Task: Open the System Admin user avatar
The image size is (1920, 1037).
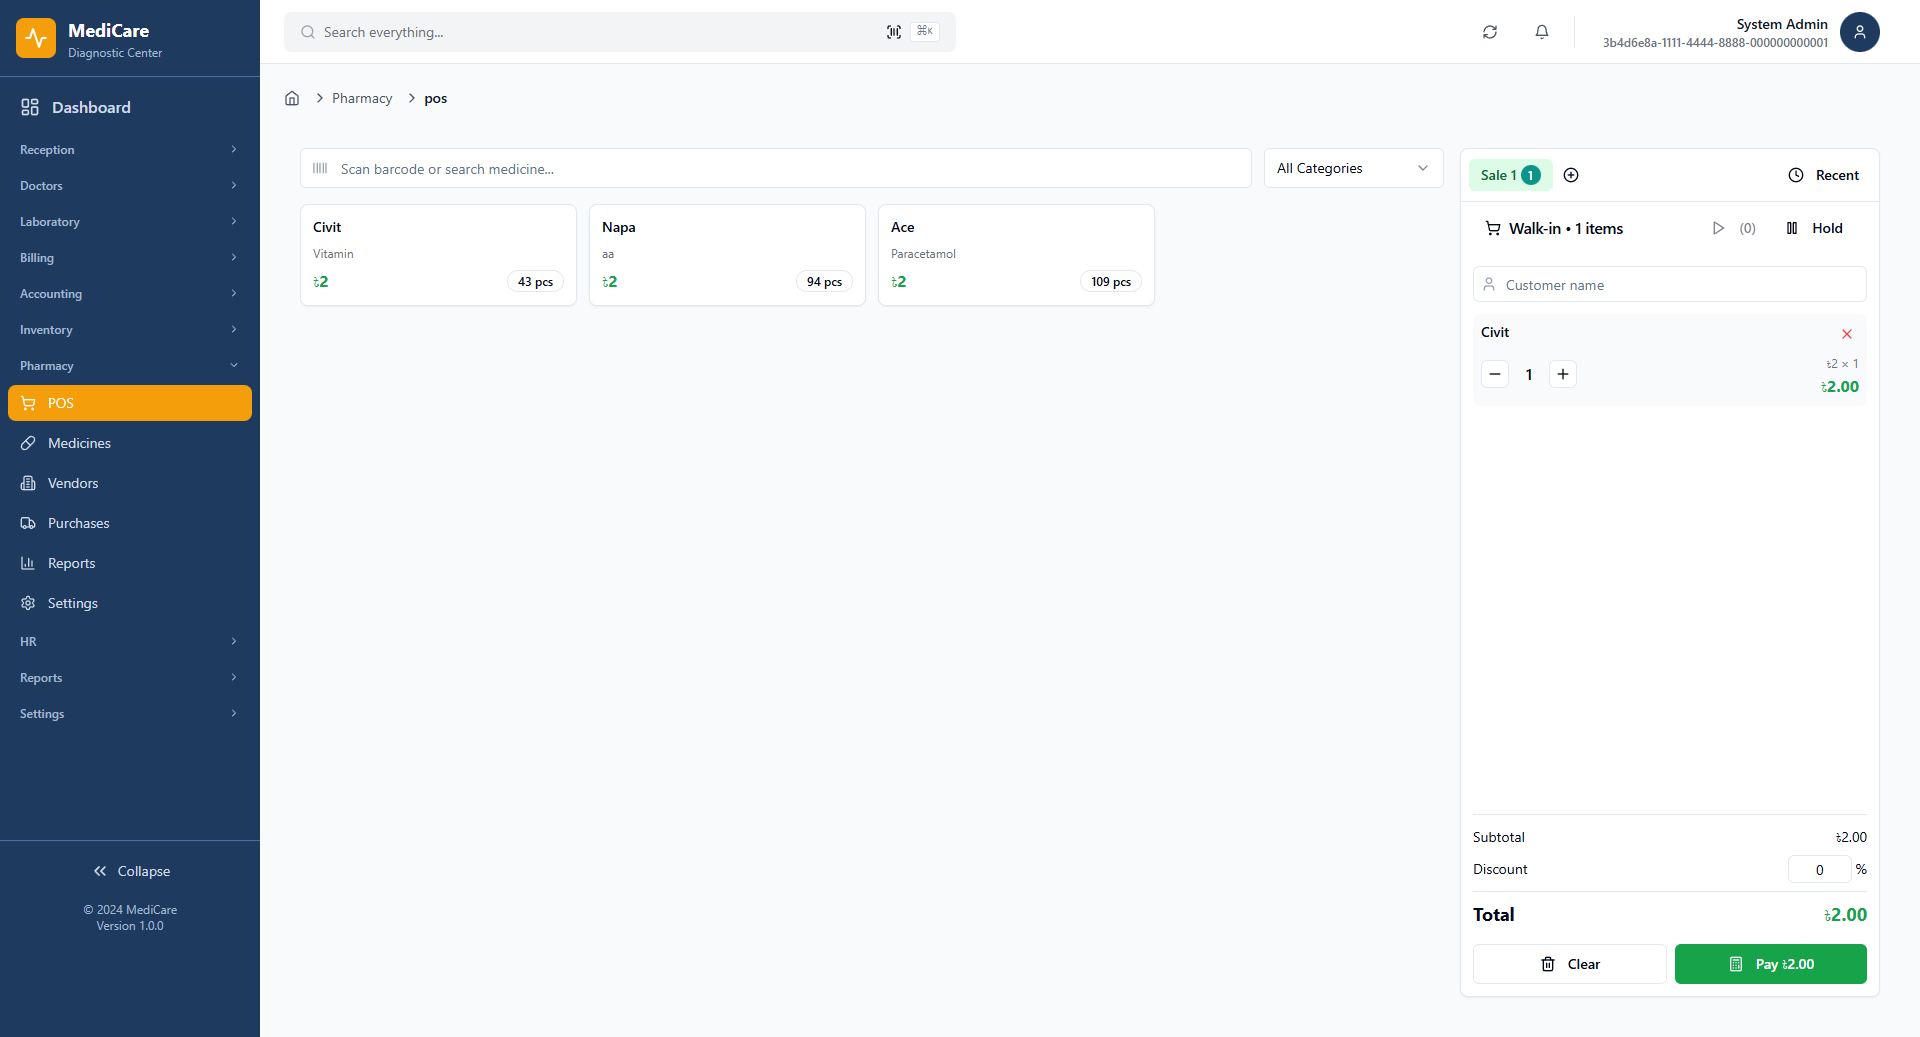Action: click(1859, 32)
